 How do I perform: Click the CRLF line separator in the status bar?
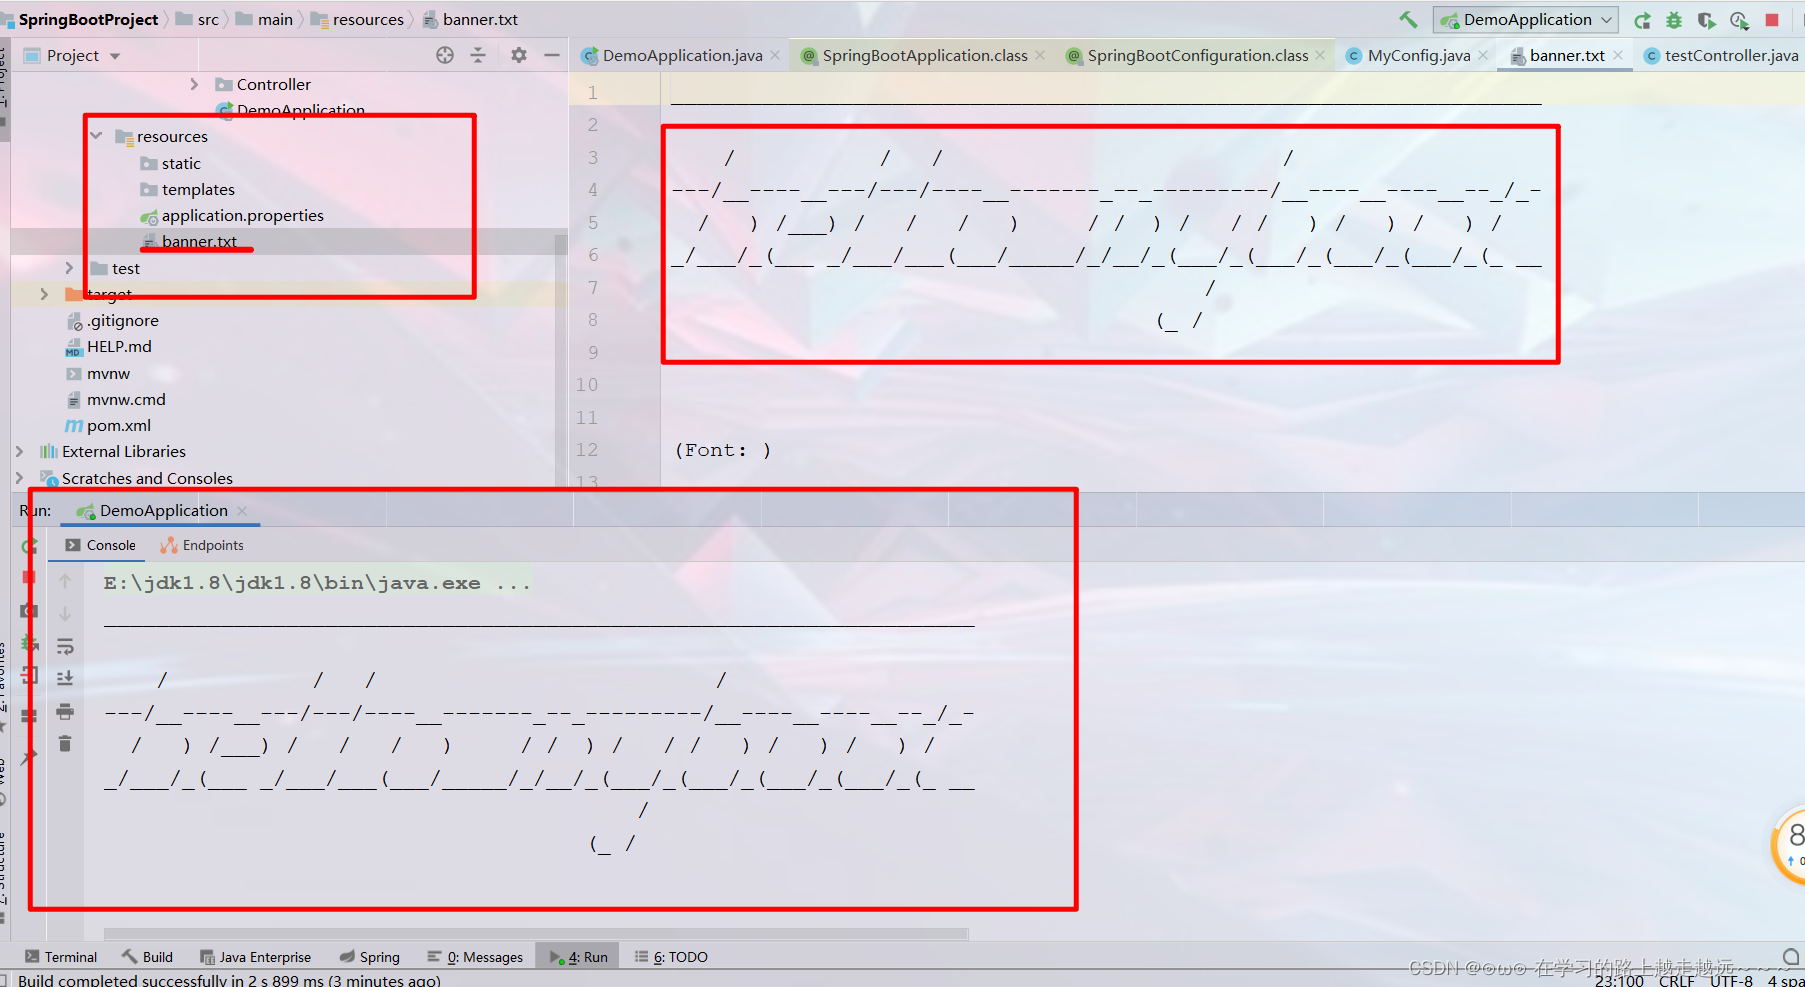tap(1677, 980)
